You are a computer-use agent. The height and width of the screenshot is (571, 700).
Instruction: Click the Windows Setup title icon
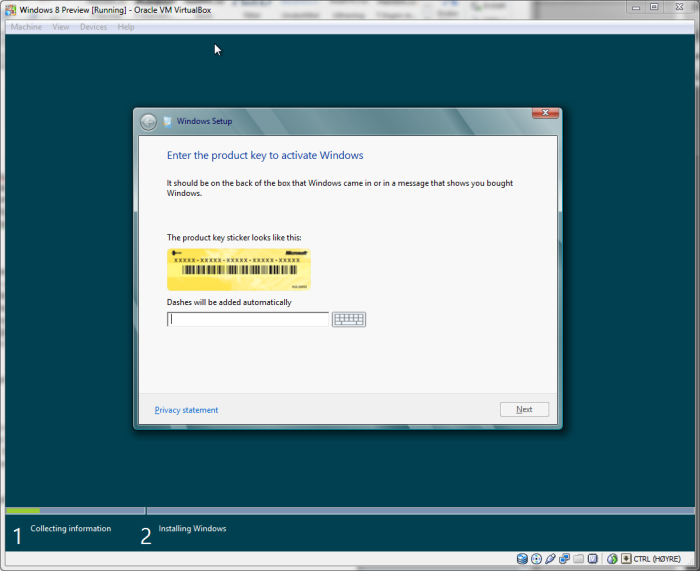(x=167, y=121)
